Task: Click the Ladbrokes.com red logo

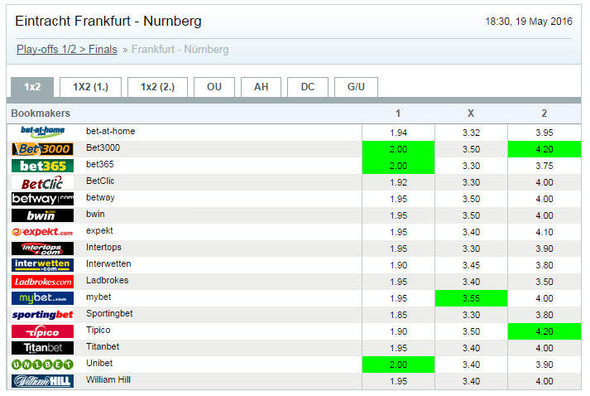Action: coord(43,282)
